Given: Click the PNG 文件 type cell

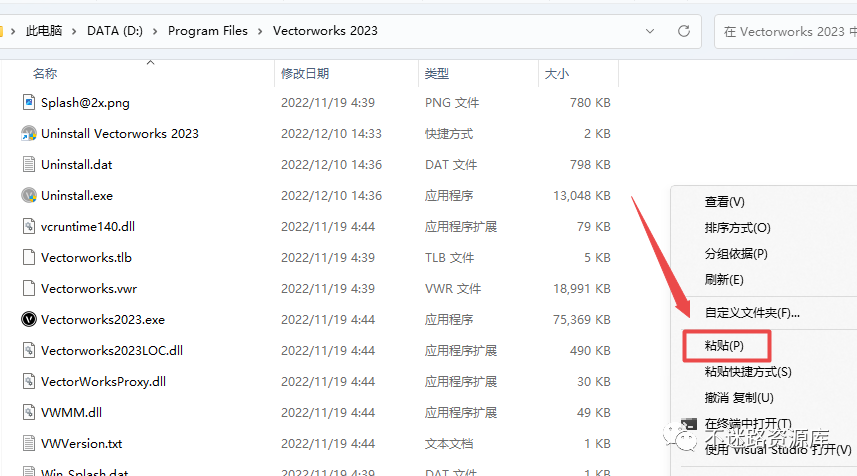Looking at the screenshot, I should coord(451,103).
